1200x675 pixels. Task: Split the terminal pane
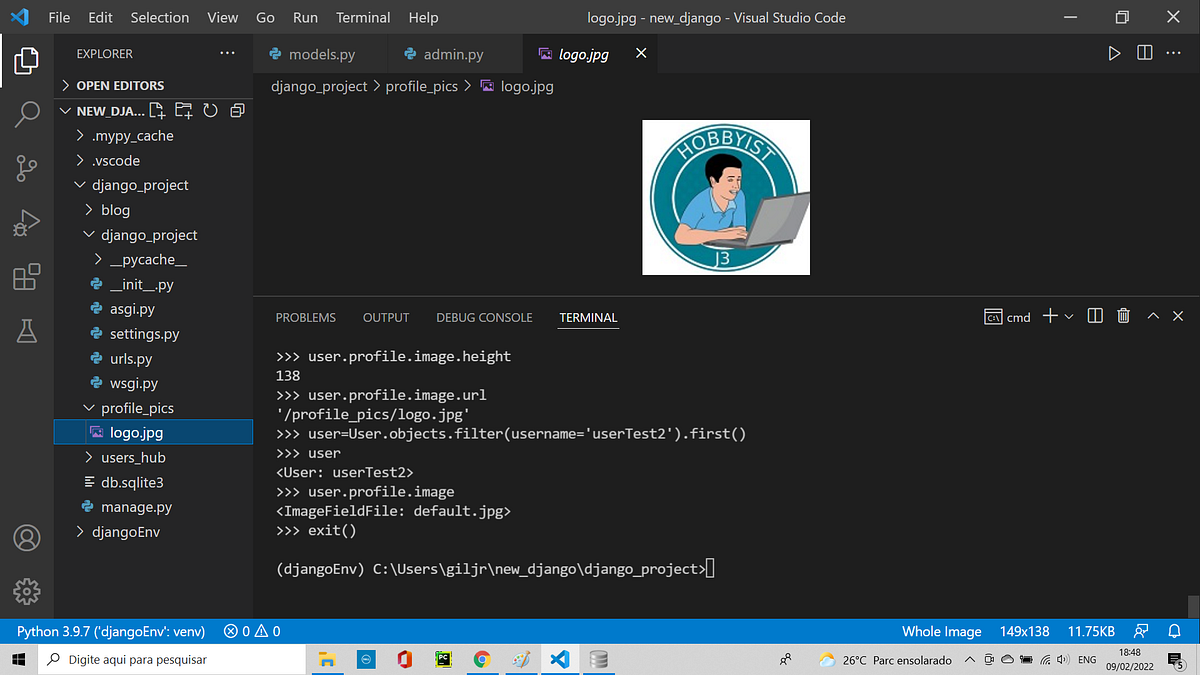coord(1094,315)
